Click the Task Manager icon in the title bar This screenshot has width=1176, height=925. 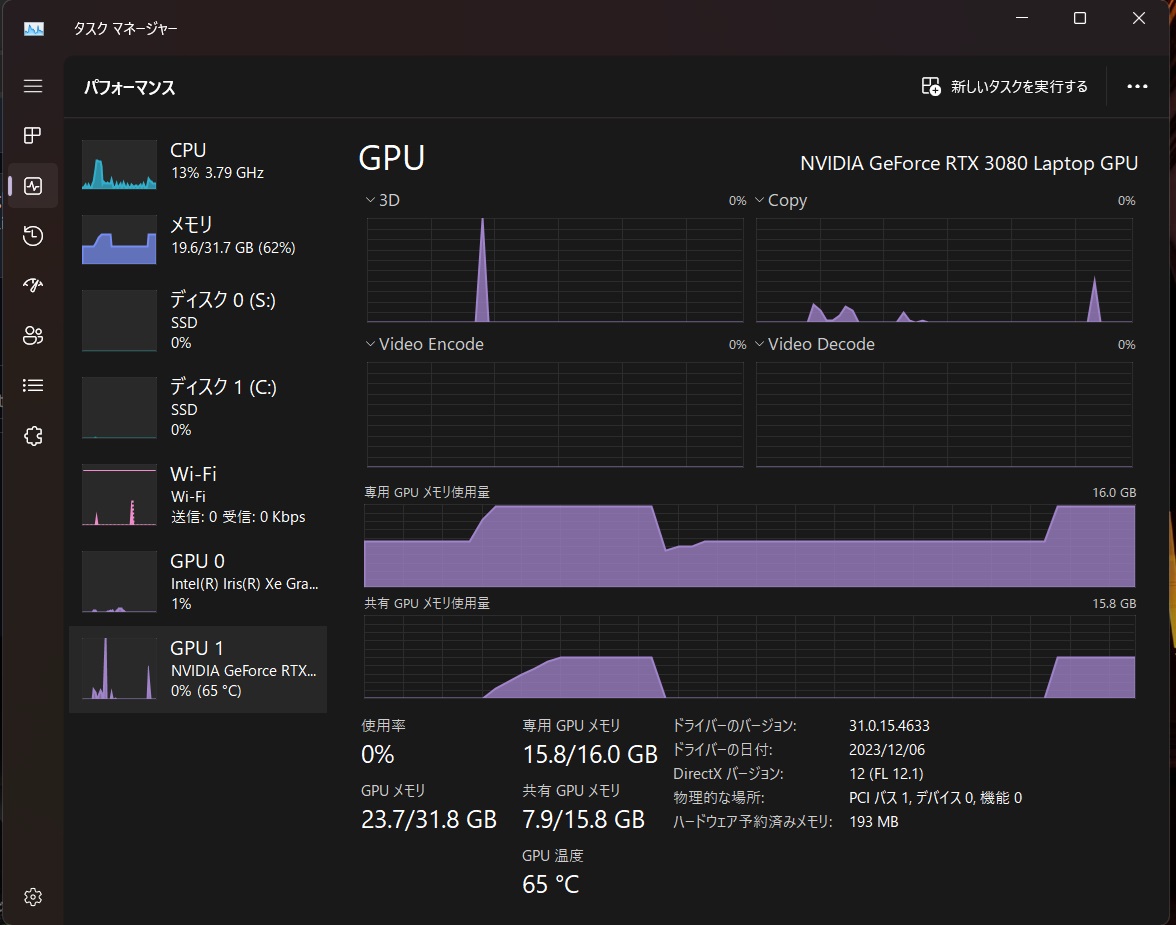pyautogui.click(x=33, y=28)
